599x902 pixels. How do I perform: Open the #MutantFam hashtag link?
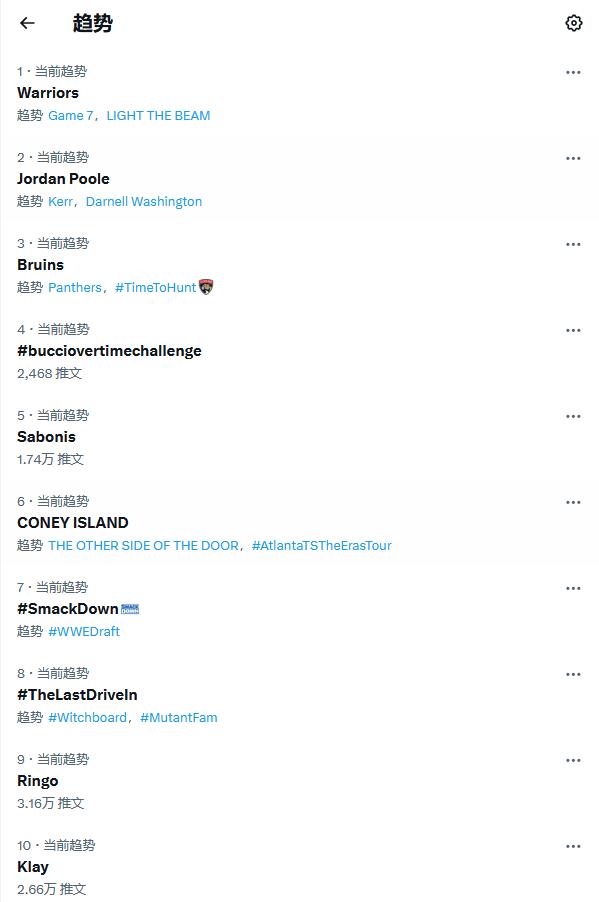coord(179,717)
